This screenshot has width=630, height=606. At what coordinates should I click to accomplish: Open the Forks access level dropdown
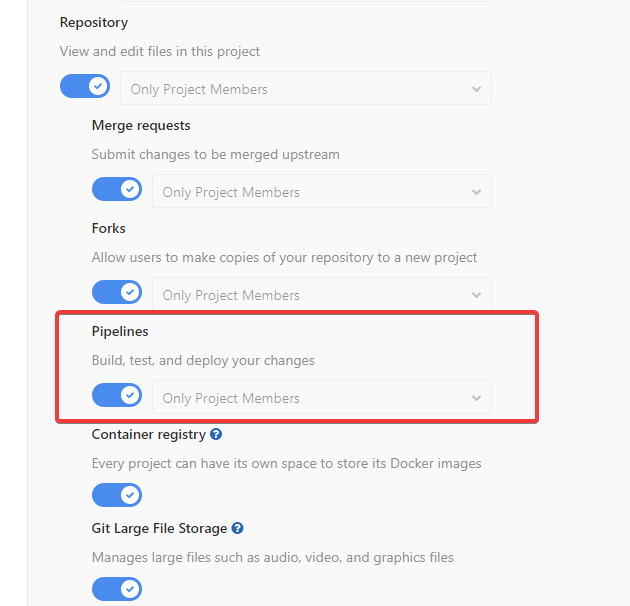322,295
